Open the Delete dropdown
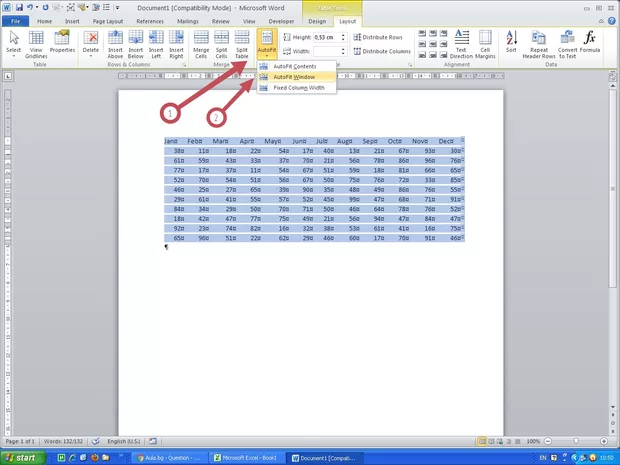620x465 pixels. click(x=91, y=44)
